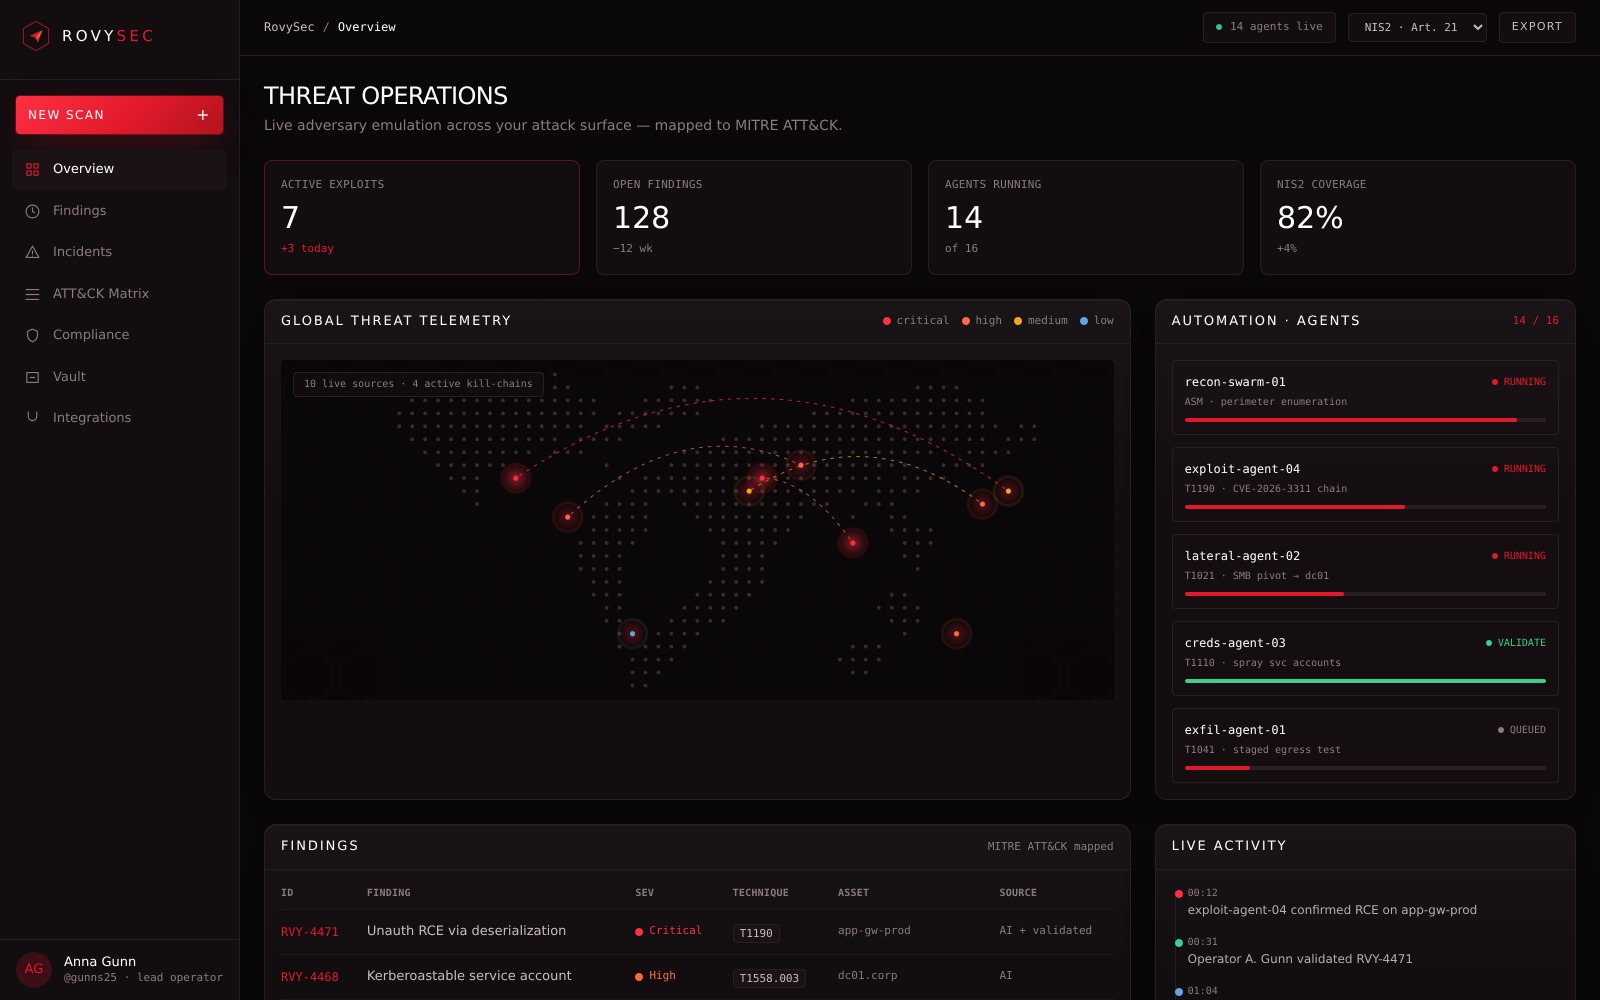
Task: Click the recon-swarm-01 progress bar
Action: coord(1365,420)
